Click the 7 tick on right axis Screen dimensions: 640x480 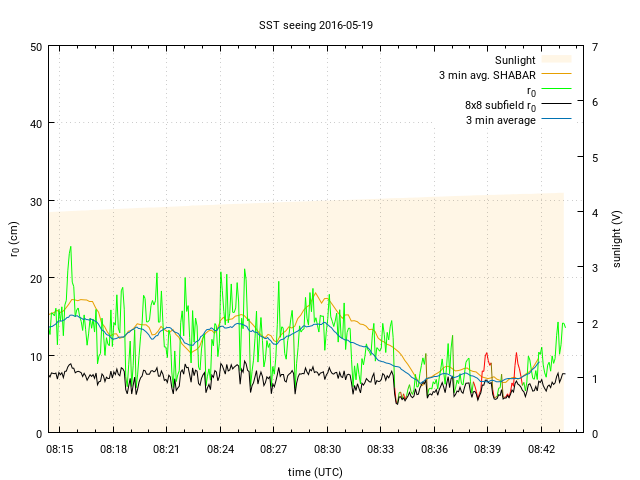[x=595, y=47]
